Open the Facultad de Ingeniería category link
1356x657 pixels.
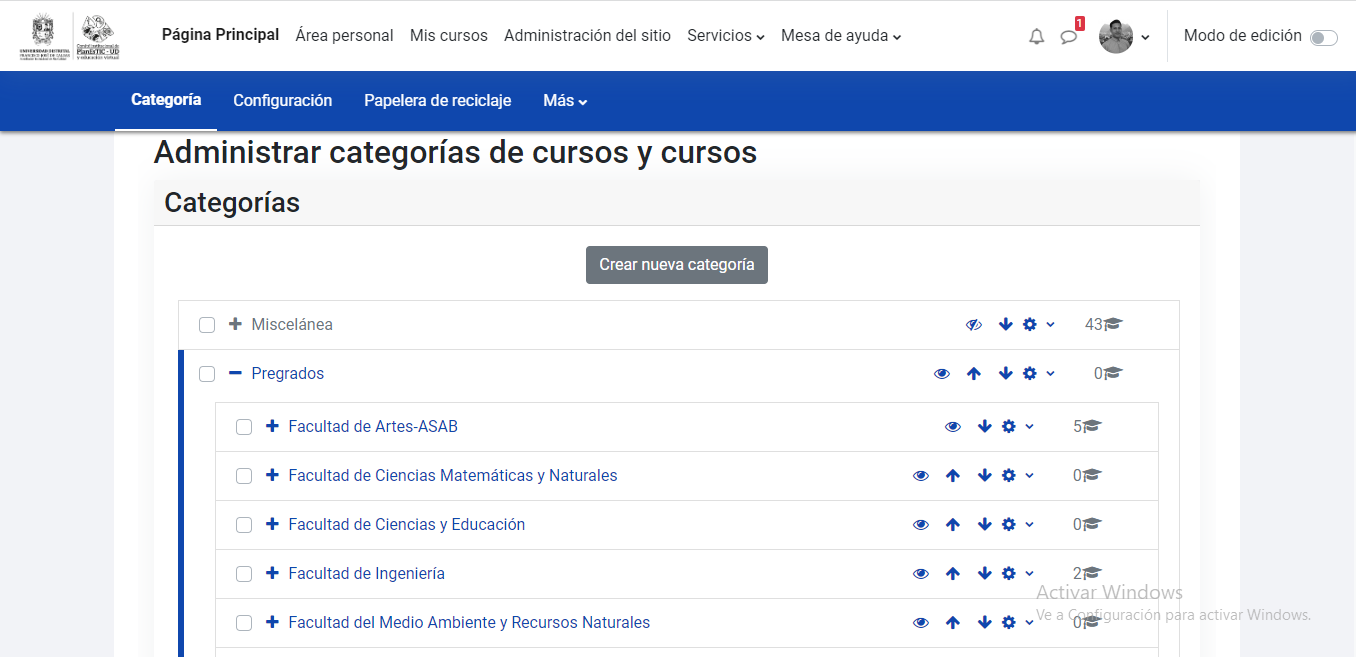click(x=369, y=573)
